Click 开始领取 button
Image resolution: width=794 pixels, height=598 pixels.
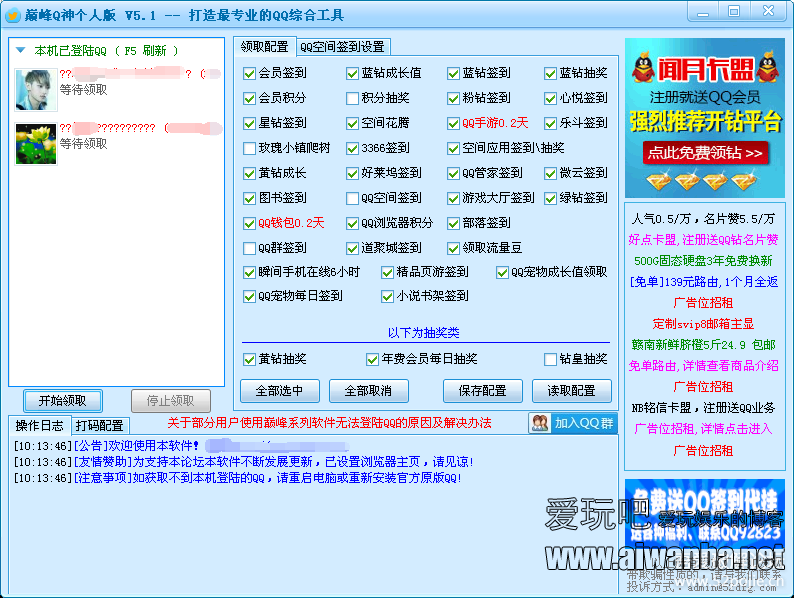pos(63,401)
